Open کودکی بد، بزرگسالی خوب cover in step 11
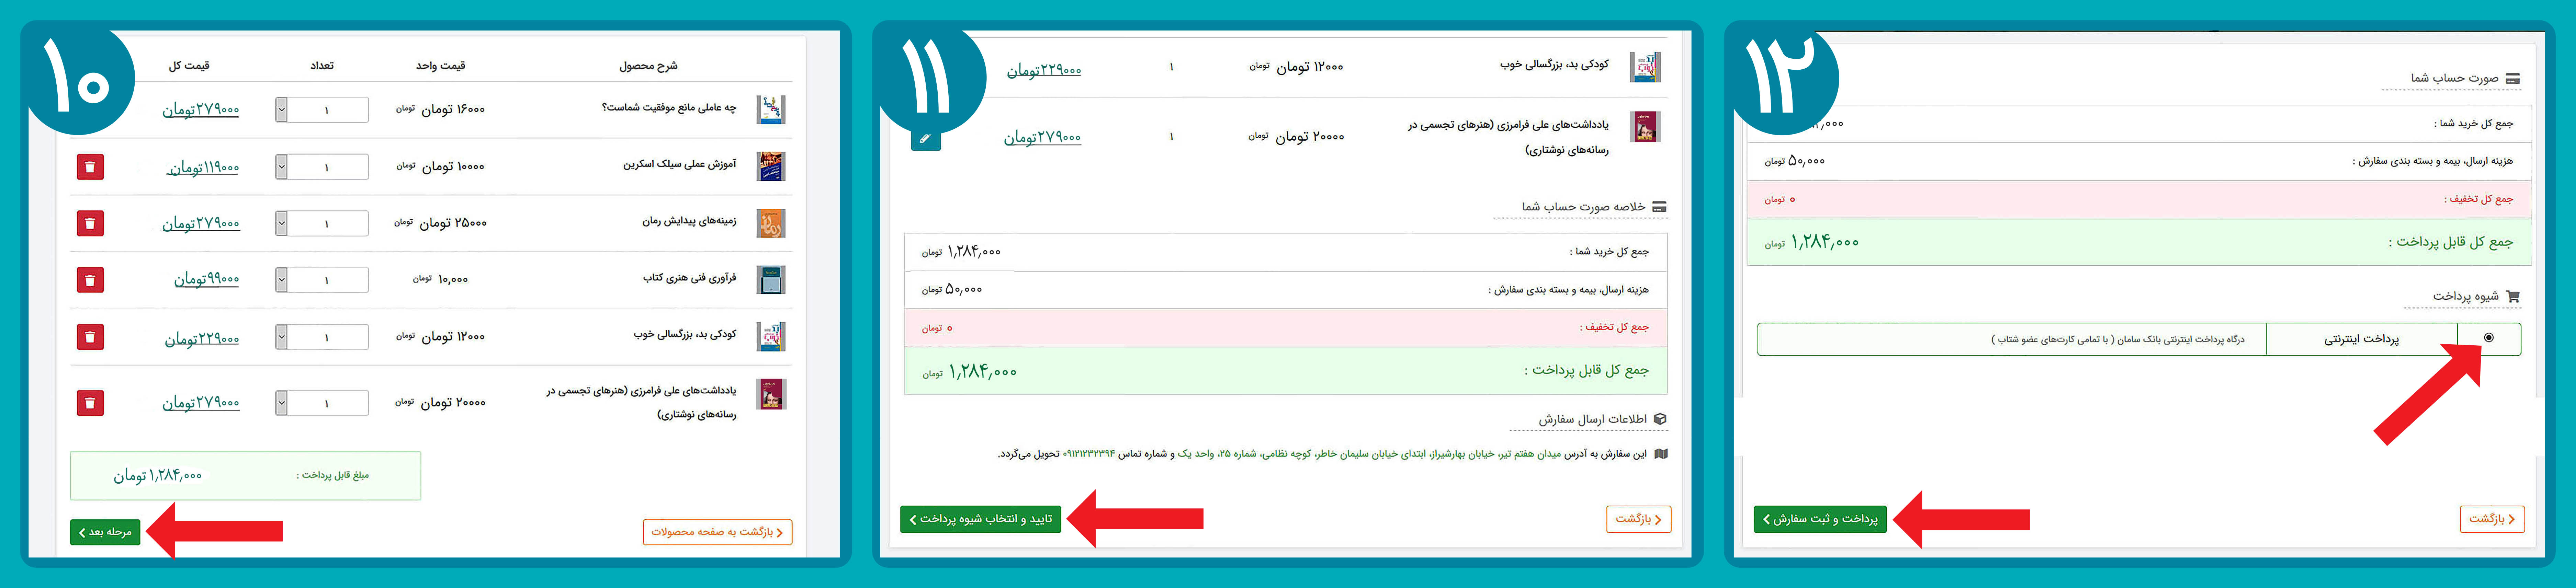Screen dimensions: 2576x588 1645,67
